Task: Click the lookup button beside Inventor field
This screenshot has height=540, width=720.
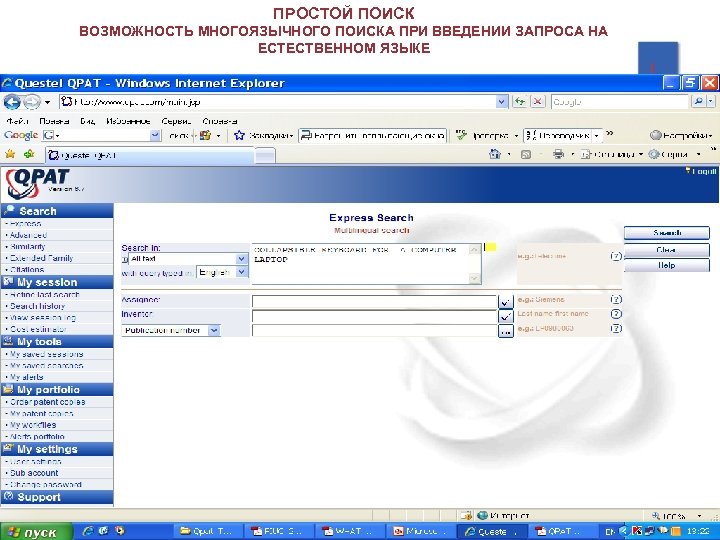Action: [506, 316]
